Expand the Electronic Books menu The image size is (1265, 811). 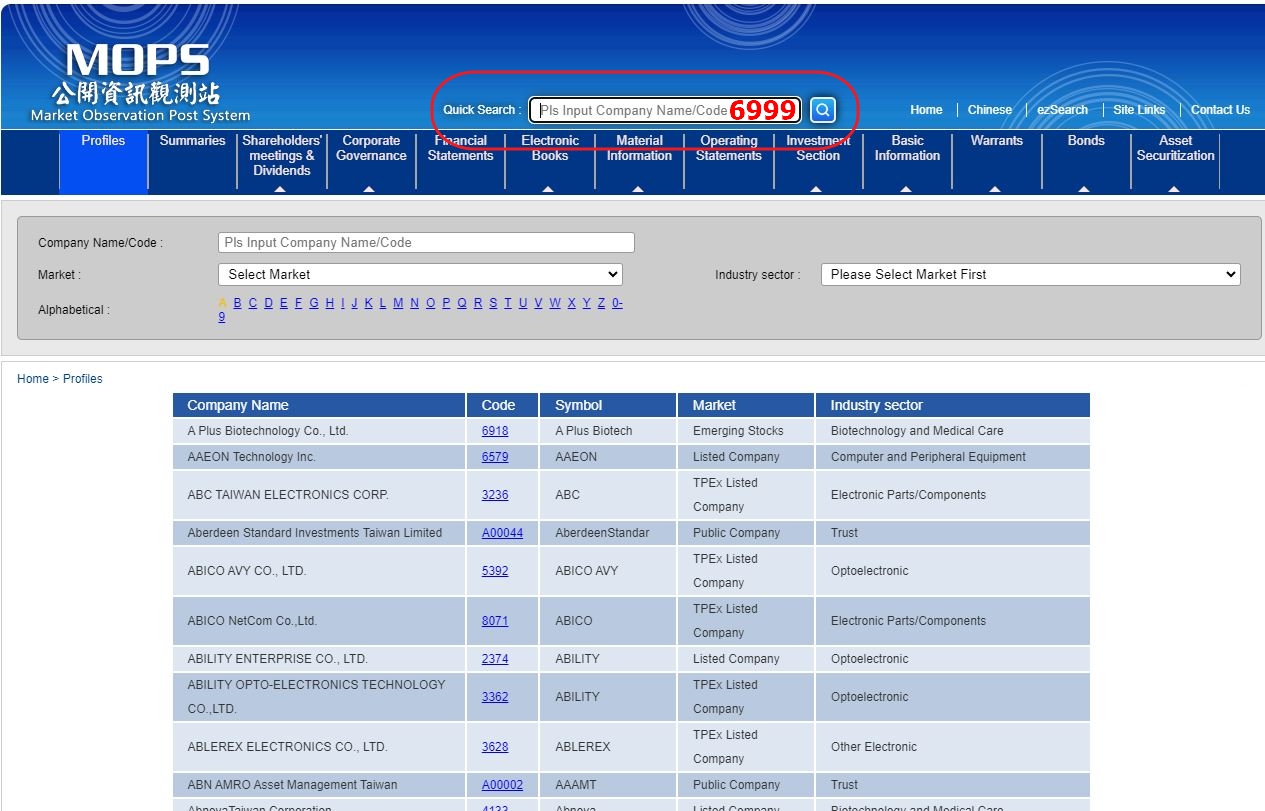click(550, 149)
